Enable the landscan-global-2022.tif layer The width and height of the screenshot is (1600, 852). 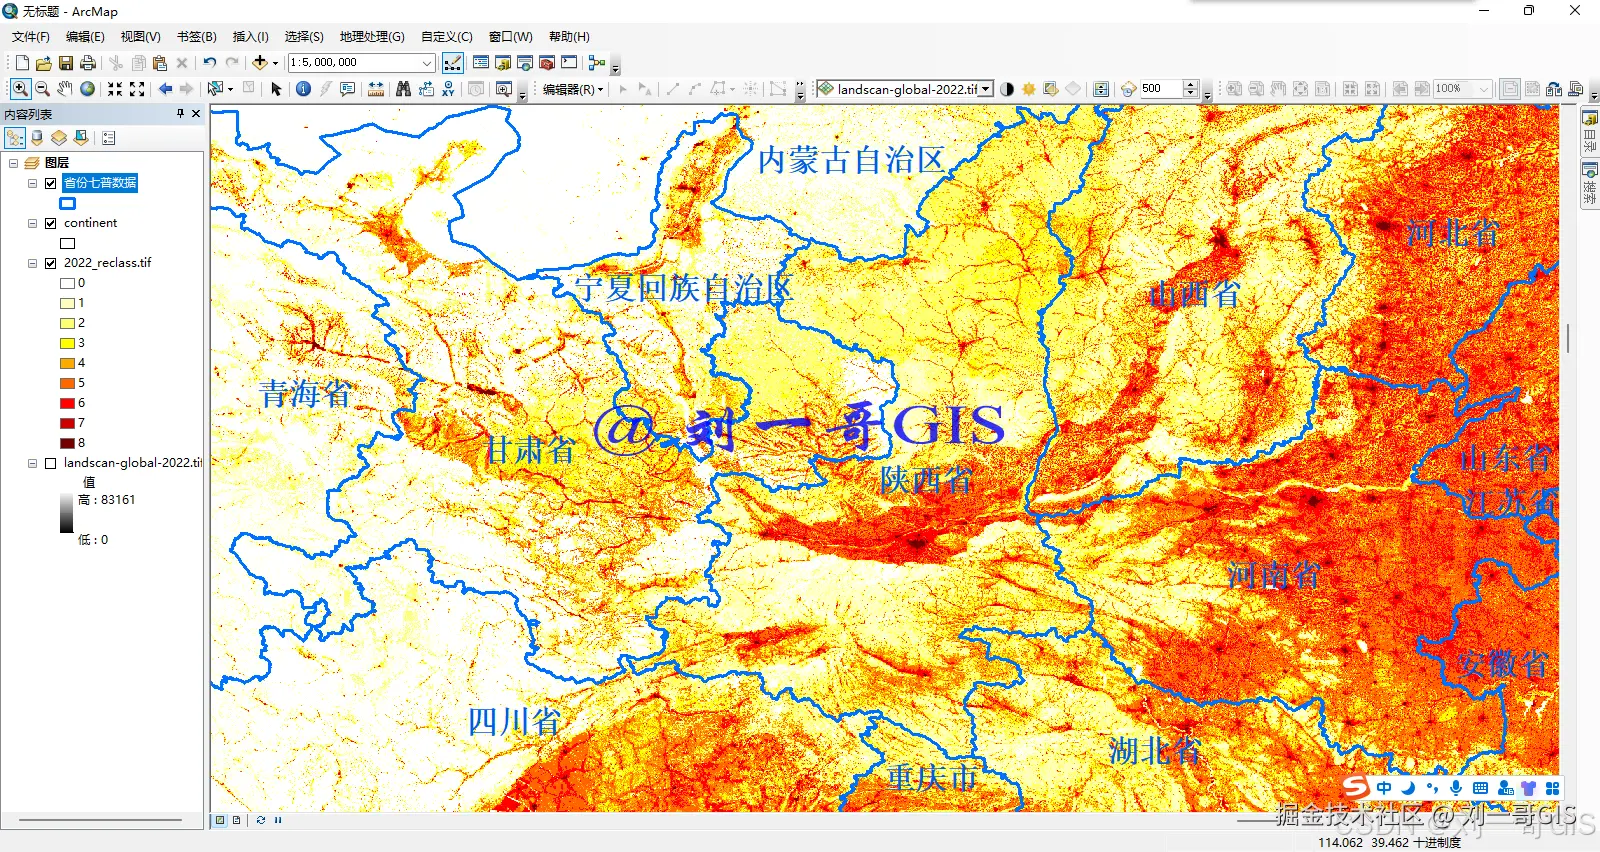pyautogui.click(x=50, y=463)
